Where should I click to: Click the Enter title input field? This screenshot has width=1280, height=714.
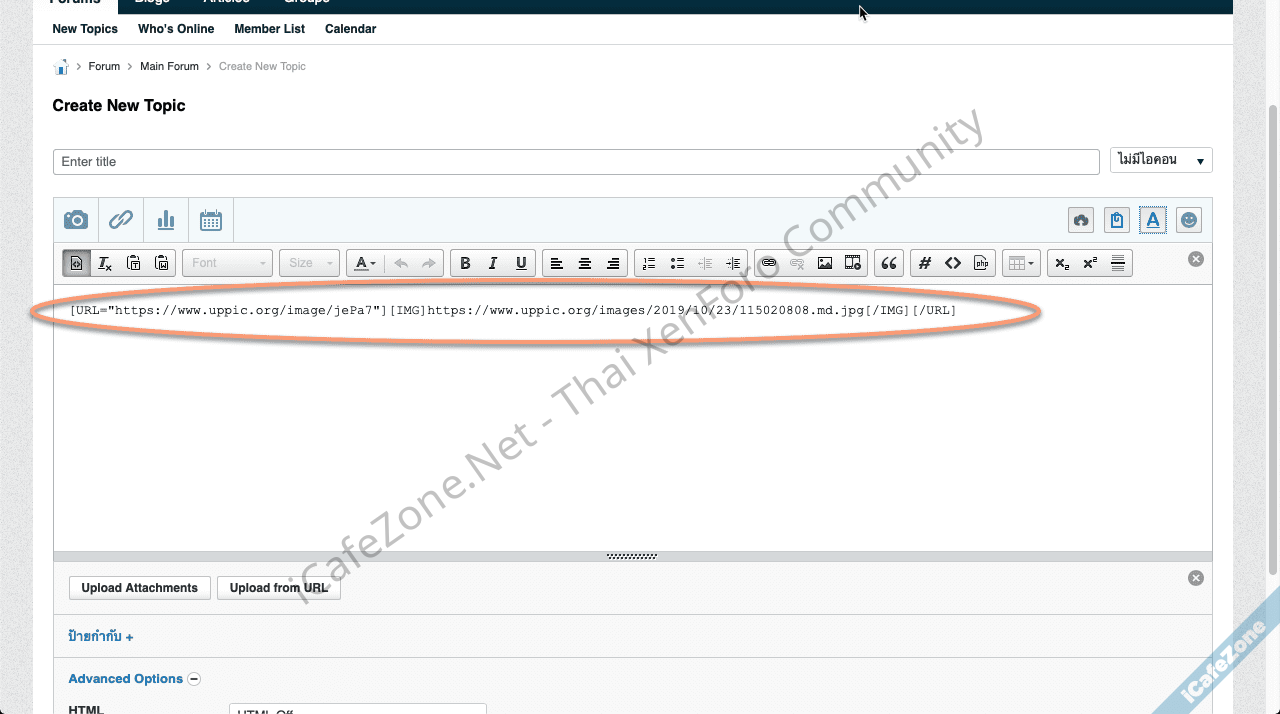[x=575, y=162]
